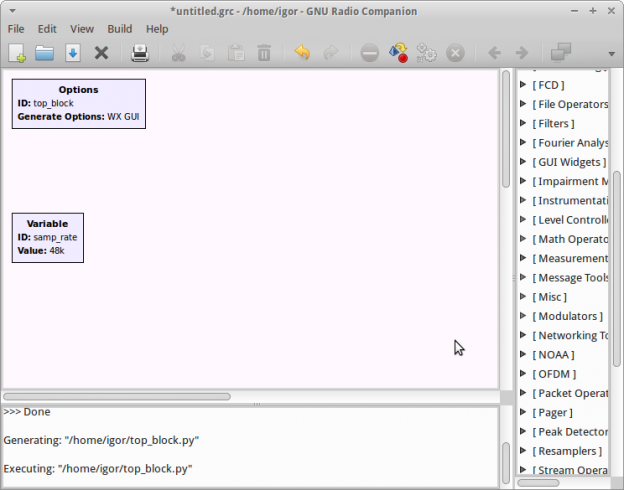
Task: Generate the flow graph
Action: (x=398, y=53)
